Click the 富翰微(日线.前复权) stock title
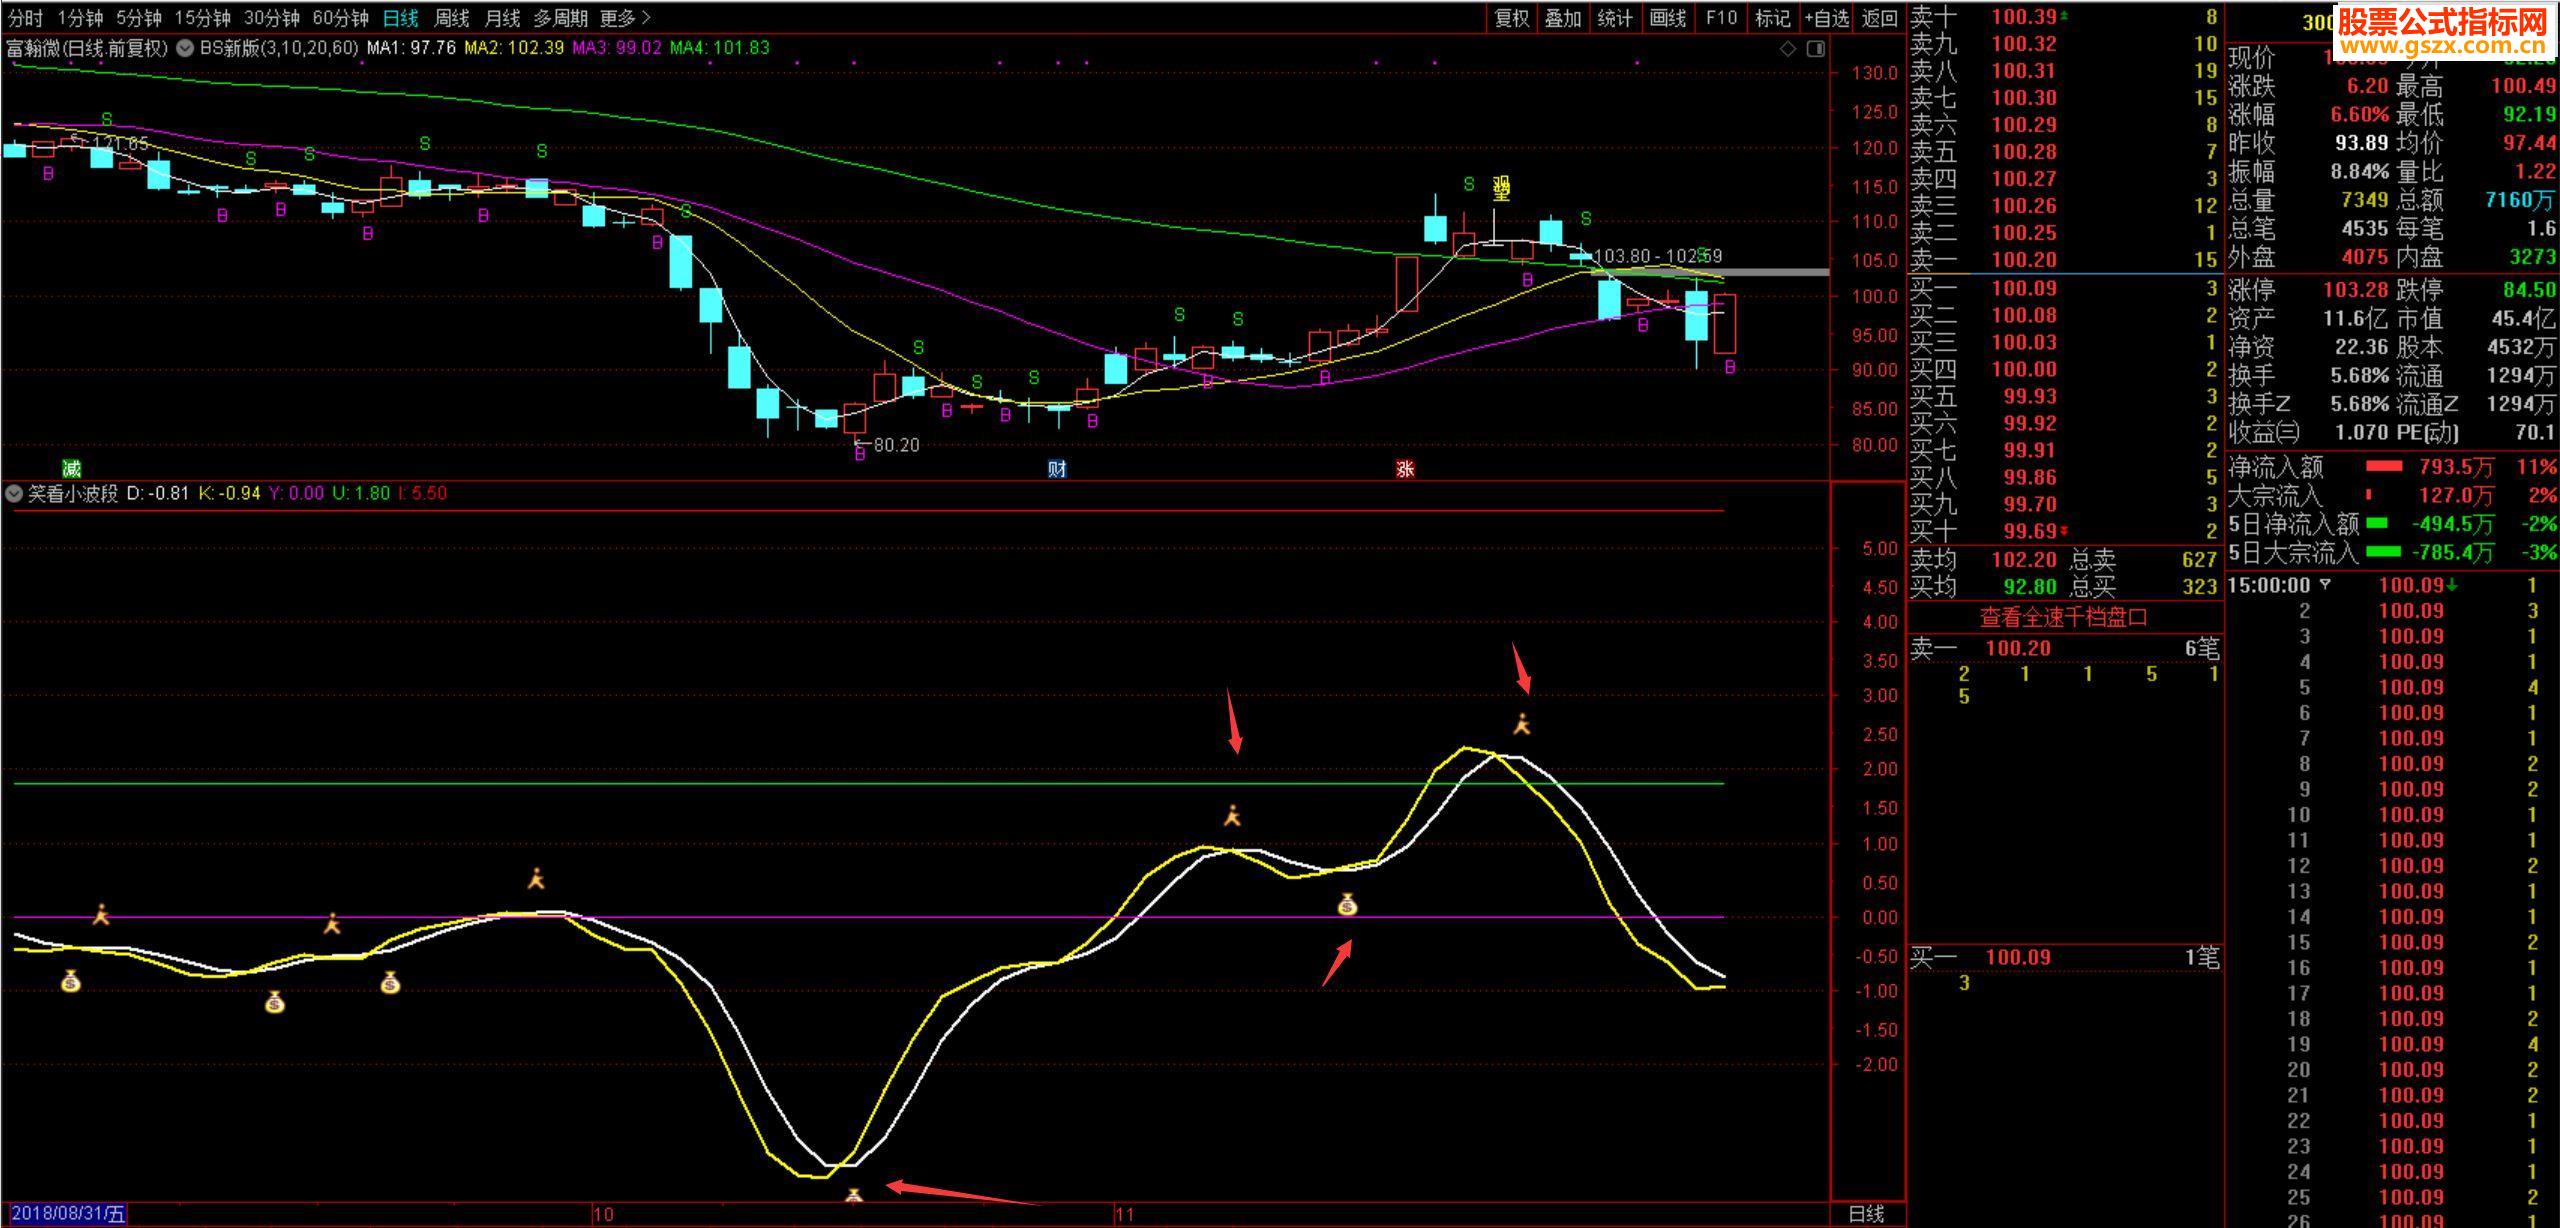The width and height of the screenshot is (2560, 1228). [x=87, y=47]
